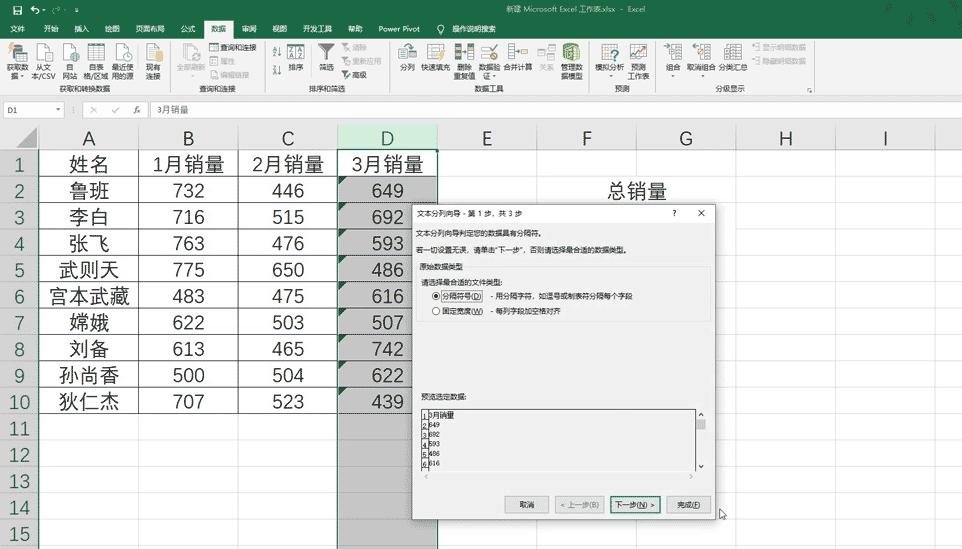Click 查询和连接 button in ribbon
Screen dimensions: 962x549
pyautogui.click(x=233, y=47)
